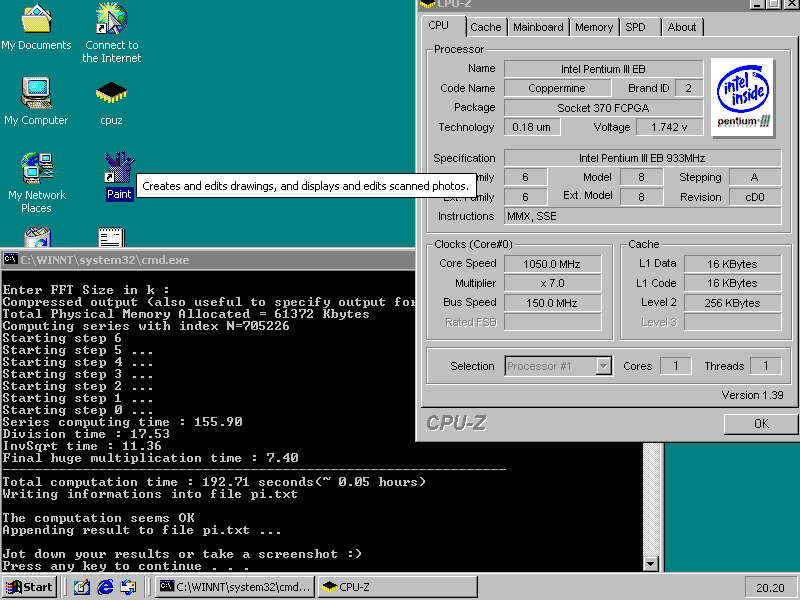Click cmd window scrollbar down arrow
The width and height of the screenshot is (800, 600).
point(651,564)
